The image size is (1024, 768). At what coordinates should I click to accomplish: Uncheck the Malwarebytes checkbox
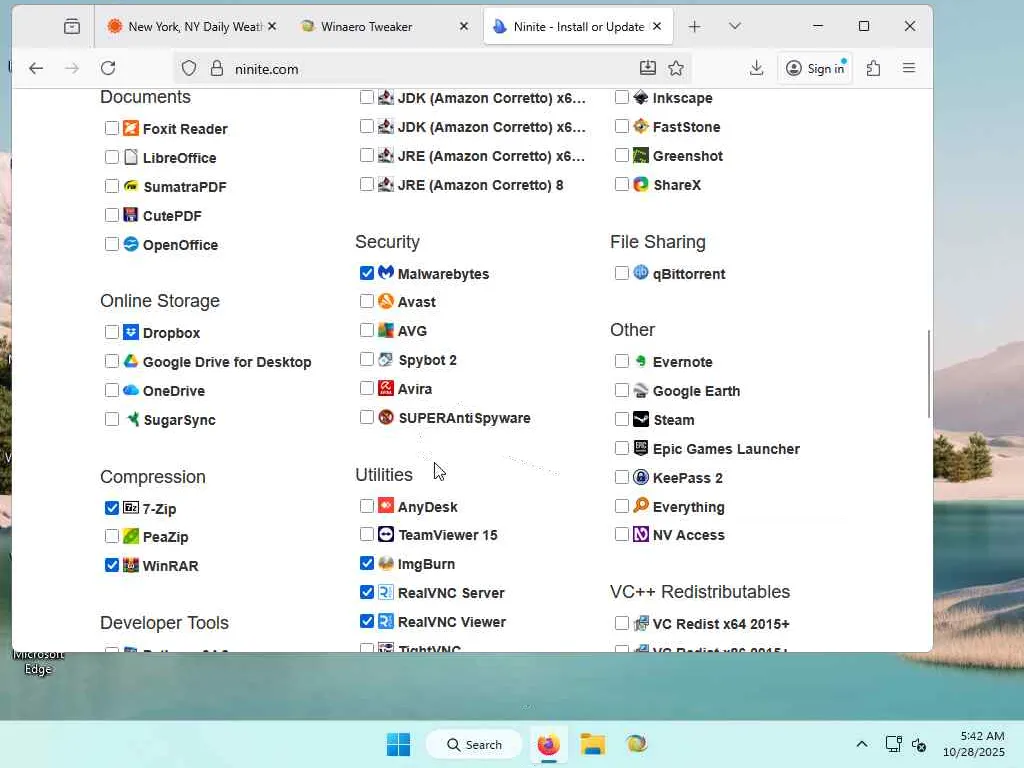pos(366,272)
